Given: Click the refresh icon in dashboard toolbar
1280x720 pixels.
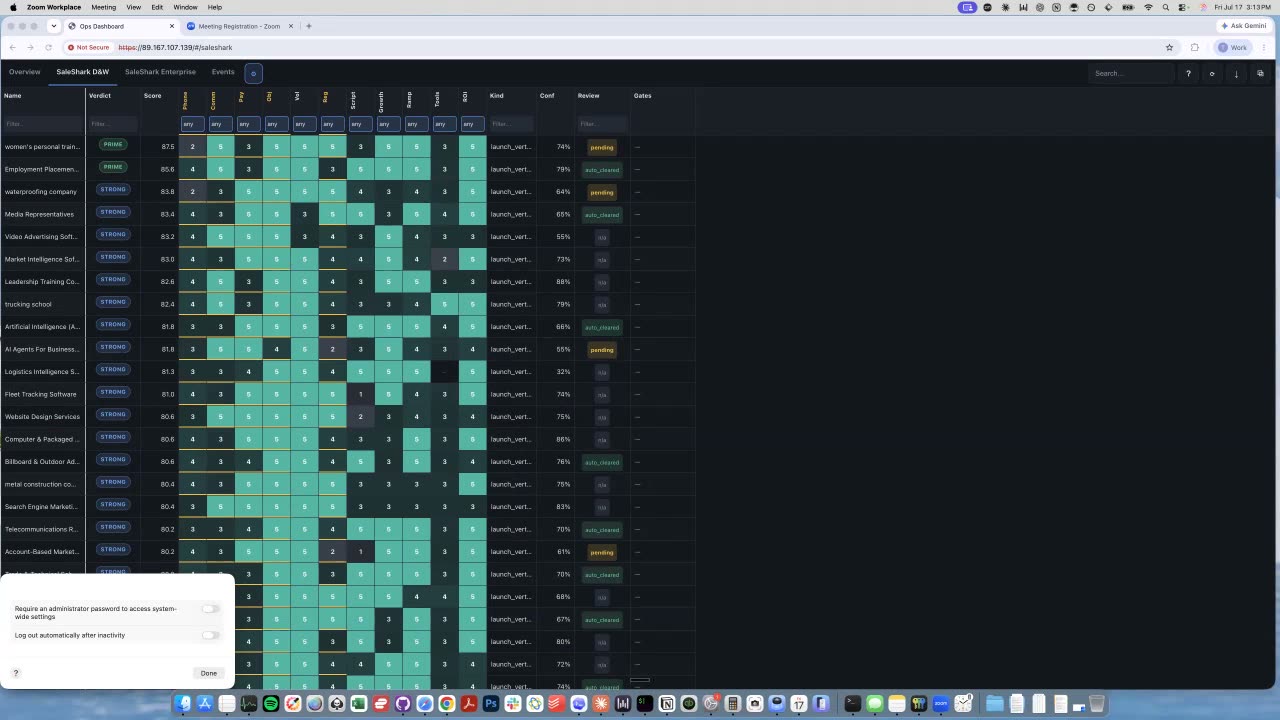Looking at the screenshot, I should click(1212, 73).
